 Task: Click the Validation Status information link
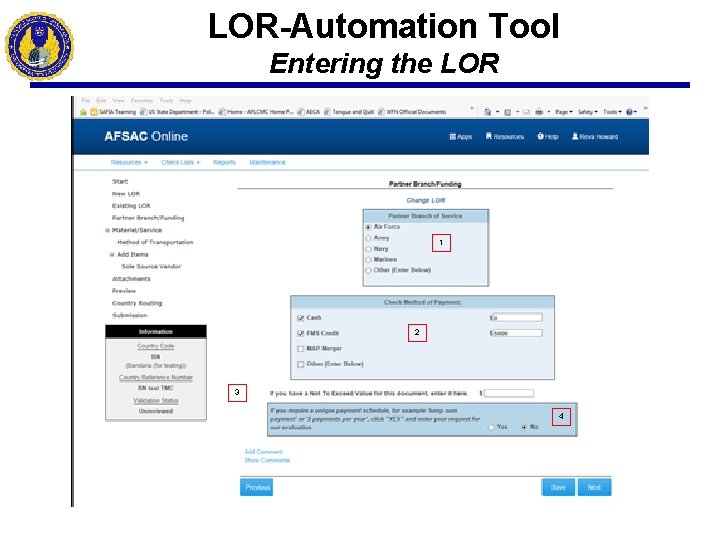pyautogui.click(x=156, y=400)
